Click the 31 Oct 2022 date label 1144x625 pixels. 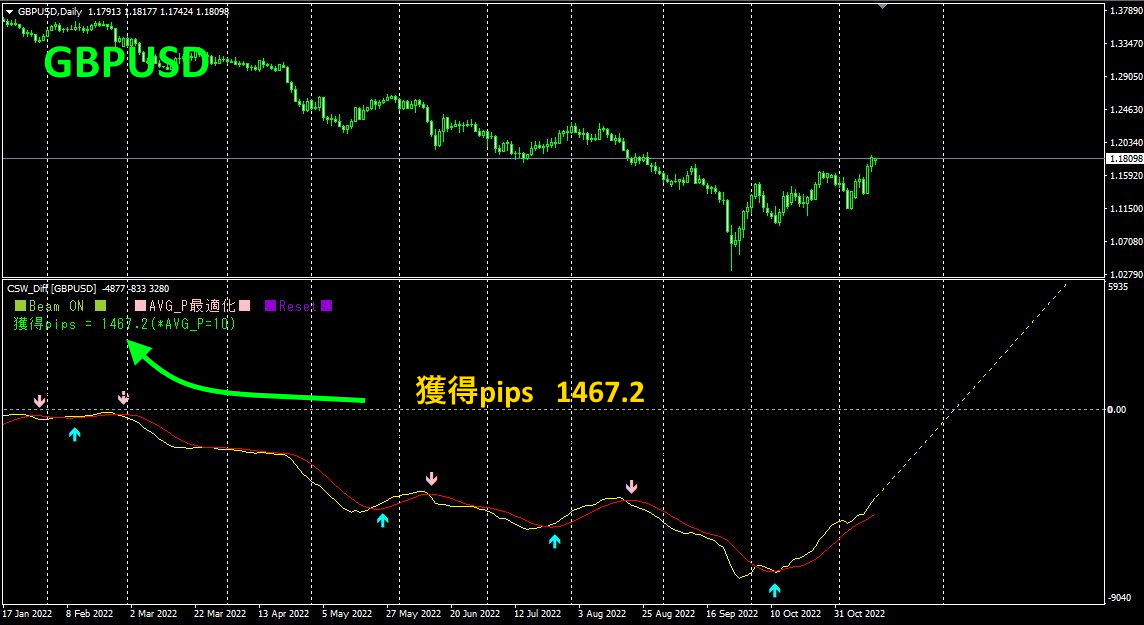(860, 613)
